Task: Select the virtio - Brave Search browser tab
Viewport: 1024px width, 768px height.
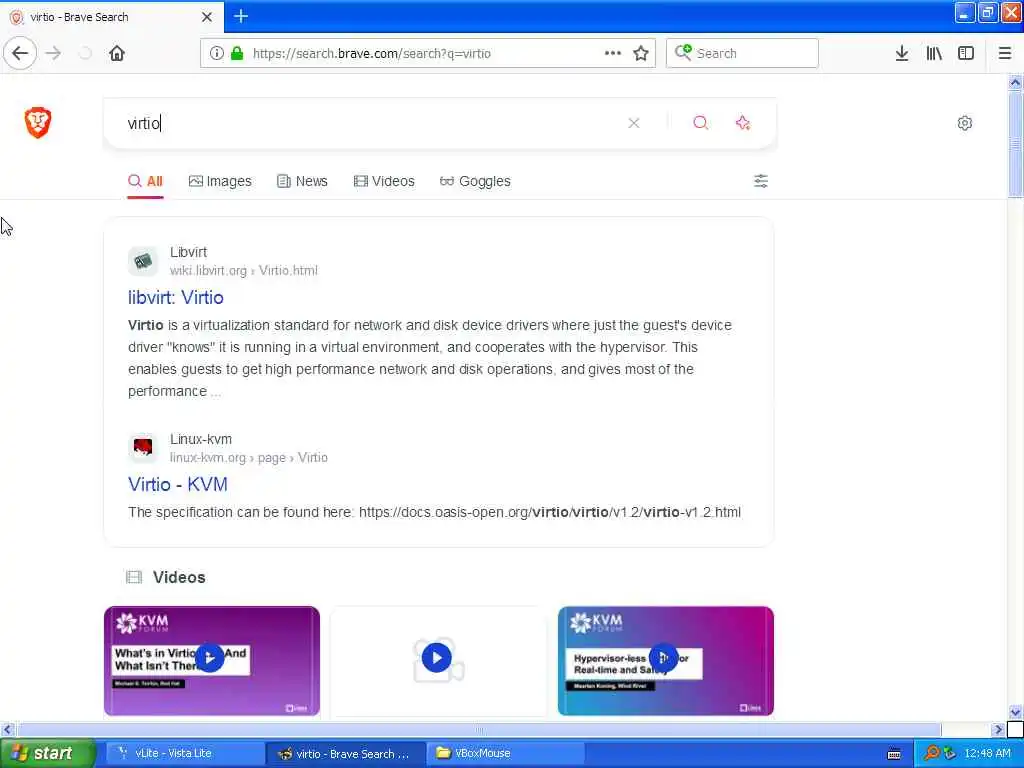Action: point(112,17)
